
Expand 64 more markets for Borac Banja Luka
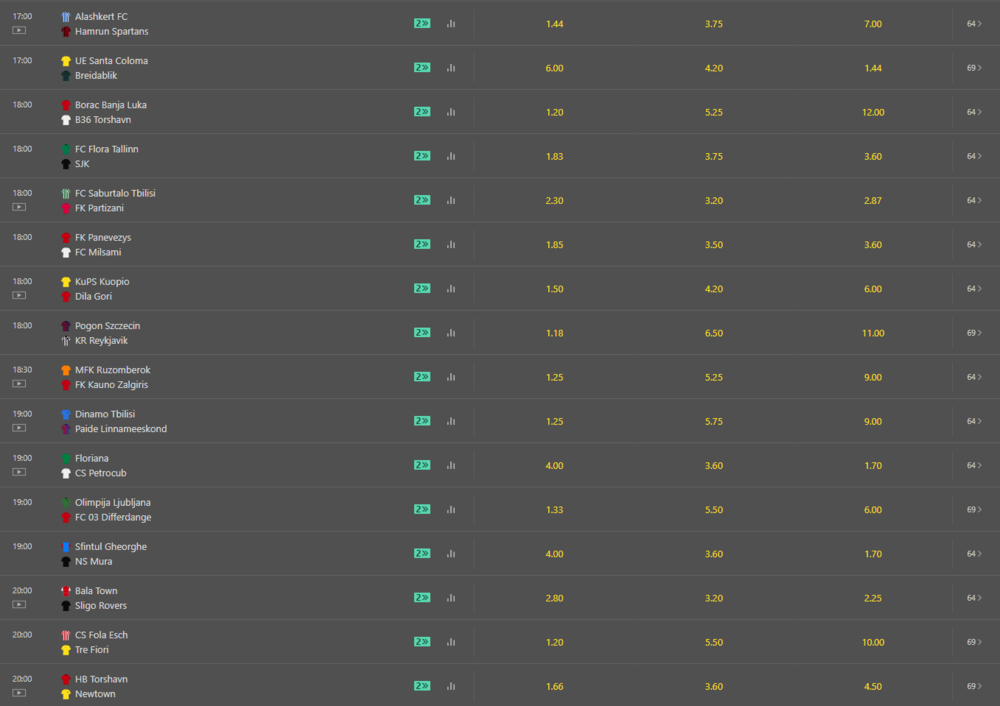(x=974, y=112)
